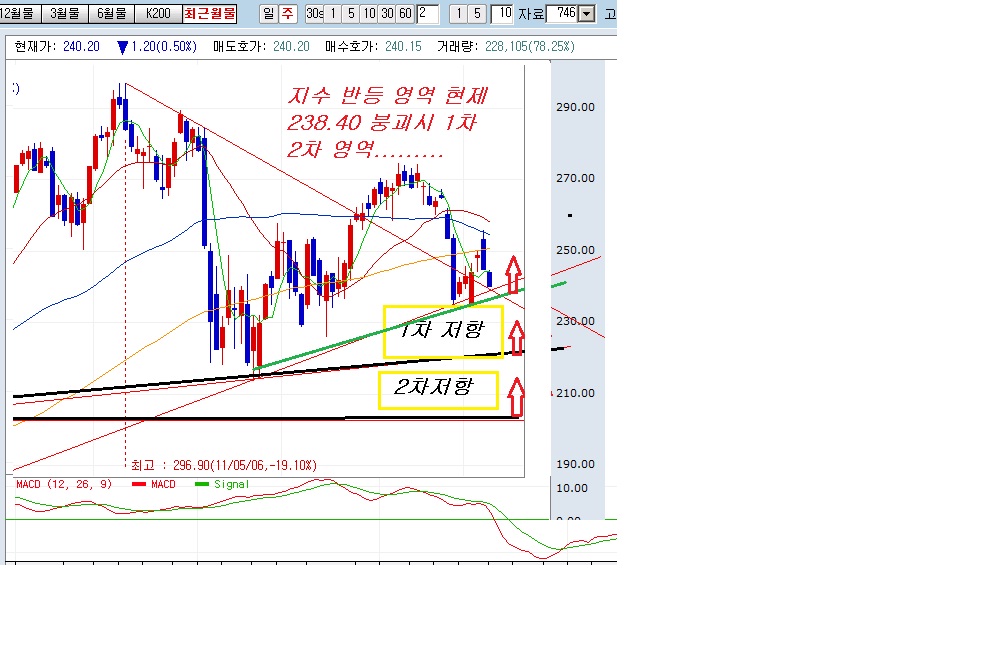Click the interval input field showing 2
The image size is (989, 650).
click(x=427, y=14)
